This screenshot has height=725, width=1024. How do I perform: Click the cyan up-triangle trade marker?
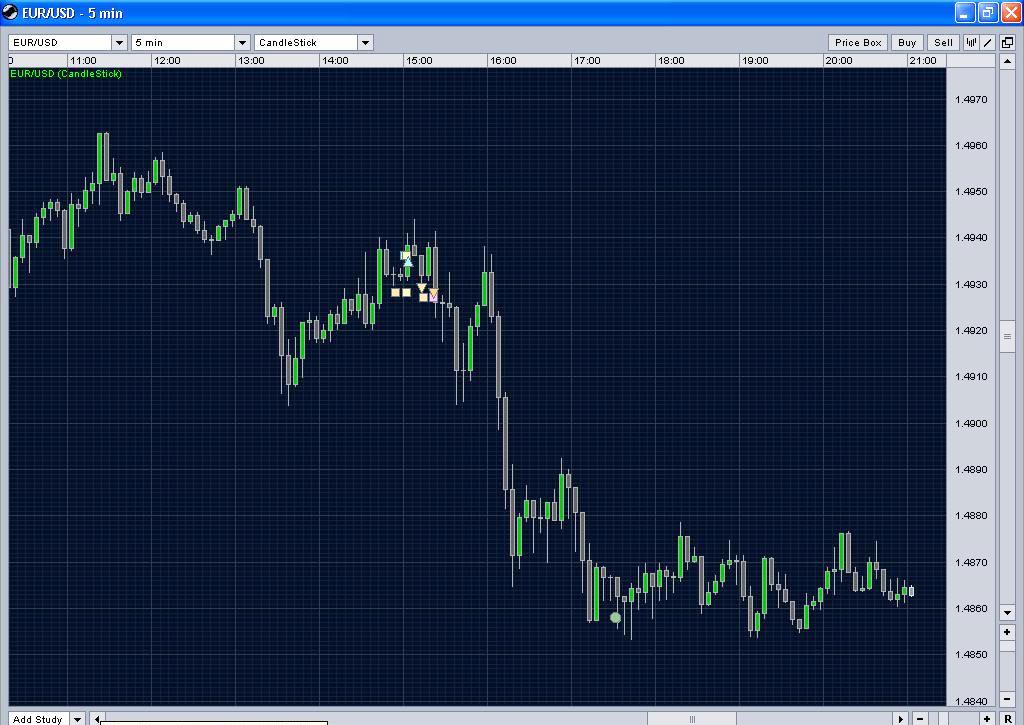coord(408,262)
